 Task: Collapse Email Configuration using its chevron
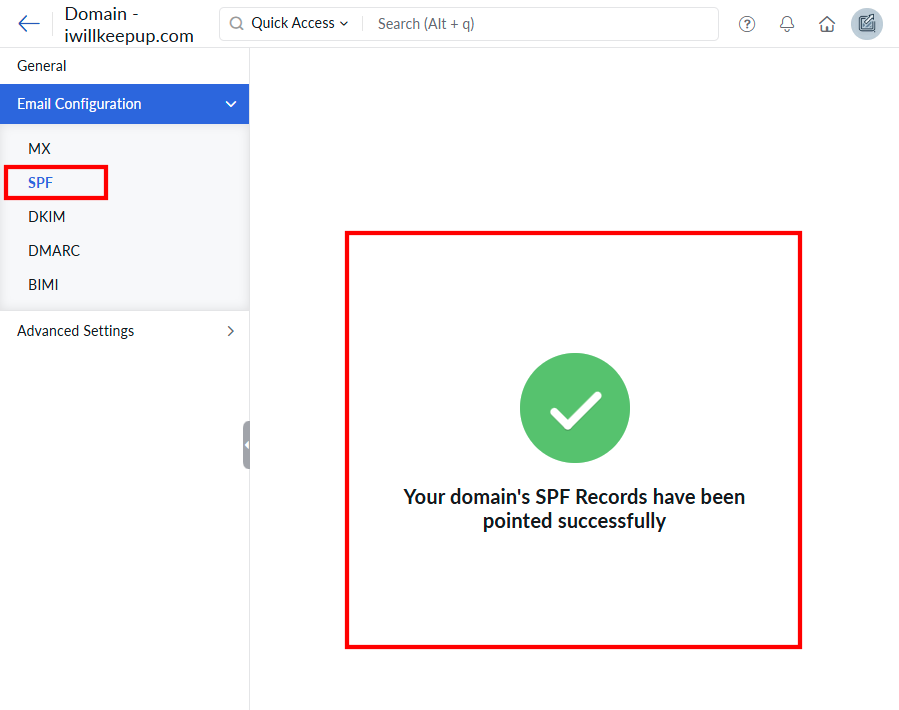(x=231, y=104)
